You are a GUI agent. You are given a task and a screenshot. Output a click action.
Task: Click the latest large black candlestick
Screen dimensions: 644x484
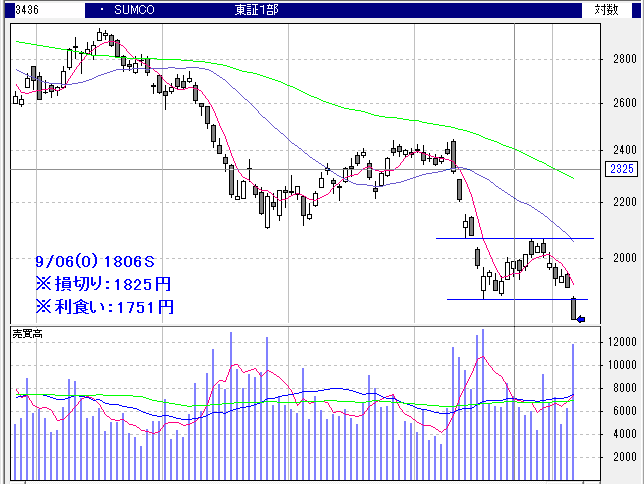[x=574, y=308]
